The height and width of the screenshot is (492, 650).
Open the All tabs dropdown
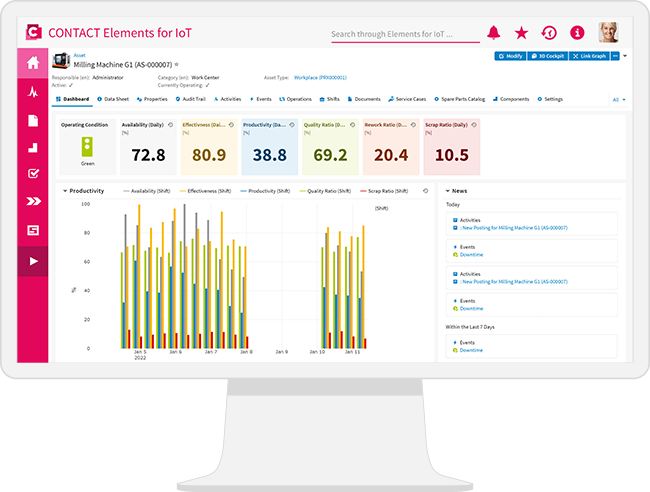click(619, 99)
